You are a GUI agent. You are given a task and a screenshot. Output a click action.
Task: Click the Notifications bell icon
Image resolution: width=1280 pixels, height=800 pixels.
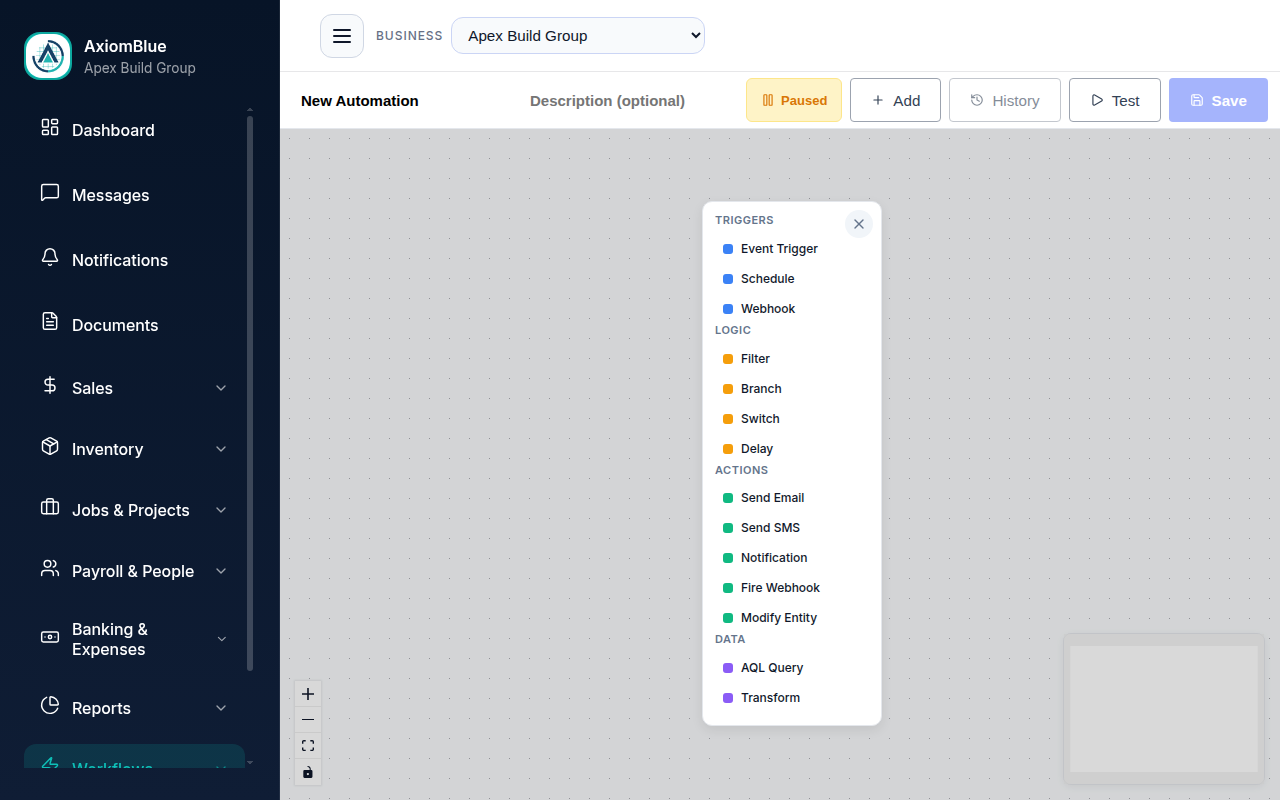pyautogui.click(x=50, y=258)
